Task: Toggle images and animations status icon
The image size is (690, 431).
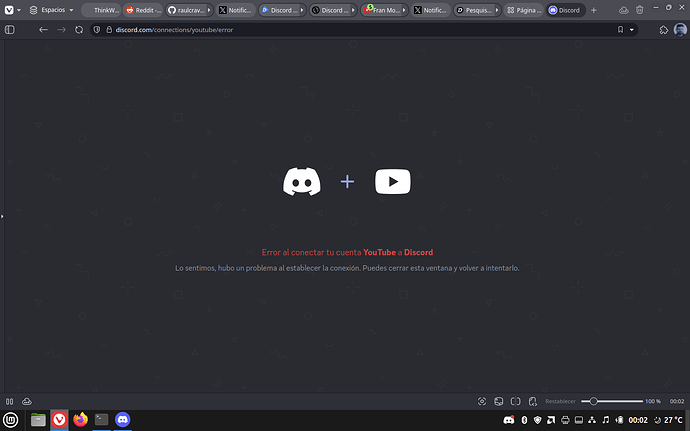Action: pos(499,402)
